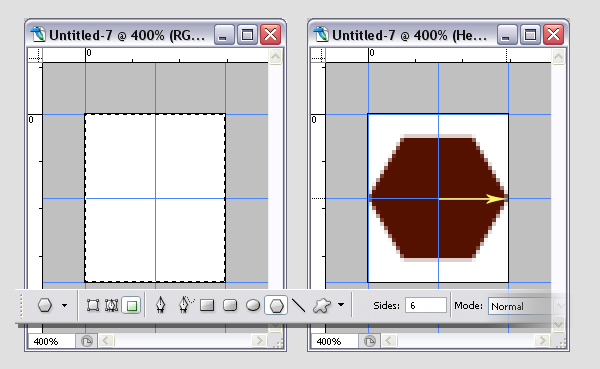Select the Polygon shape tool
The width and height of the screenshot is (600, 369).
click(276, 305)
